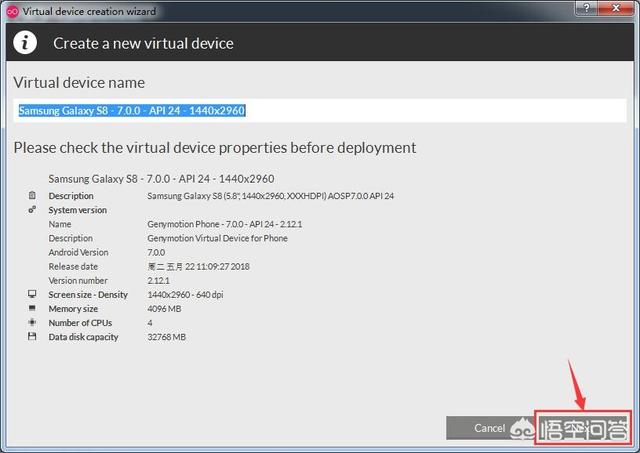This screenshot has width=640, height=453.
Task: Click the Data disk value '32768 MB'
Action: [x=167, y=337]
